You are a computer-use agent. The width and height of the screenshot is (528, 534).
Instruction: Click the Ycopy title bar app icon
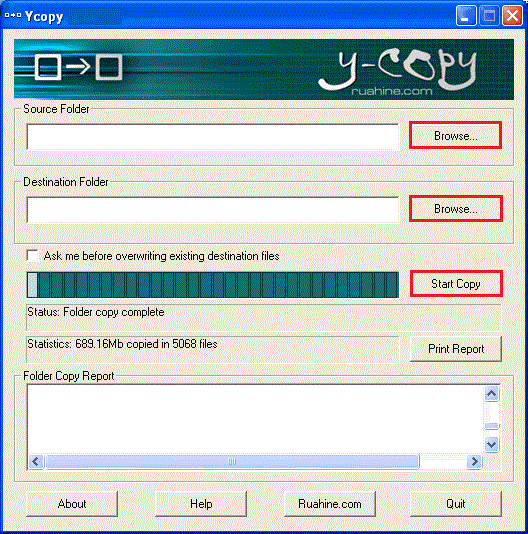13,16
